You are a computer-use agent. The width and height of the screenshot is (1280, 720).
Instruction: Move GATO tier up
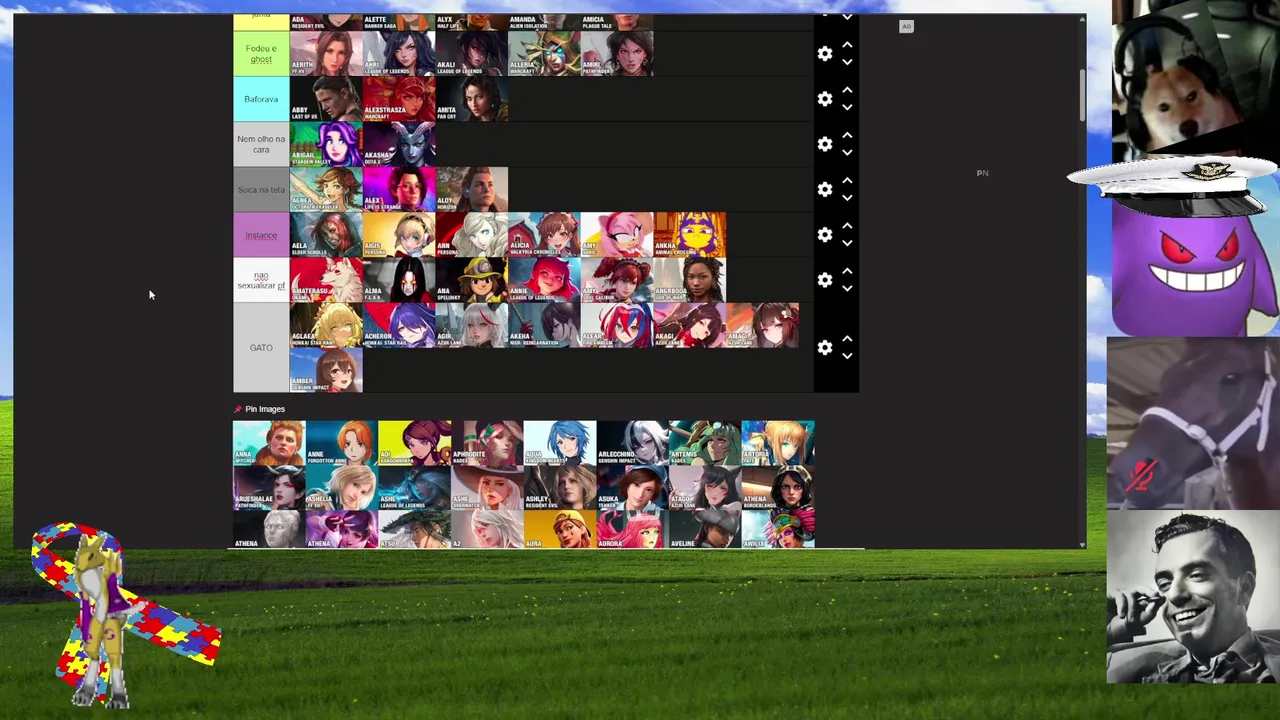847,339
